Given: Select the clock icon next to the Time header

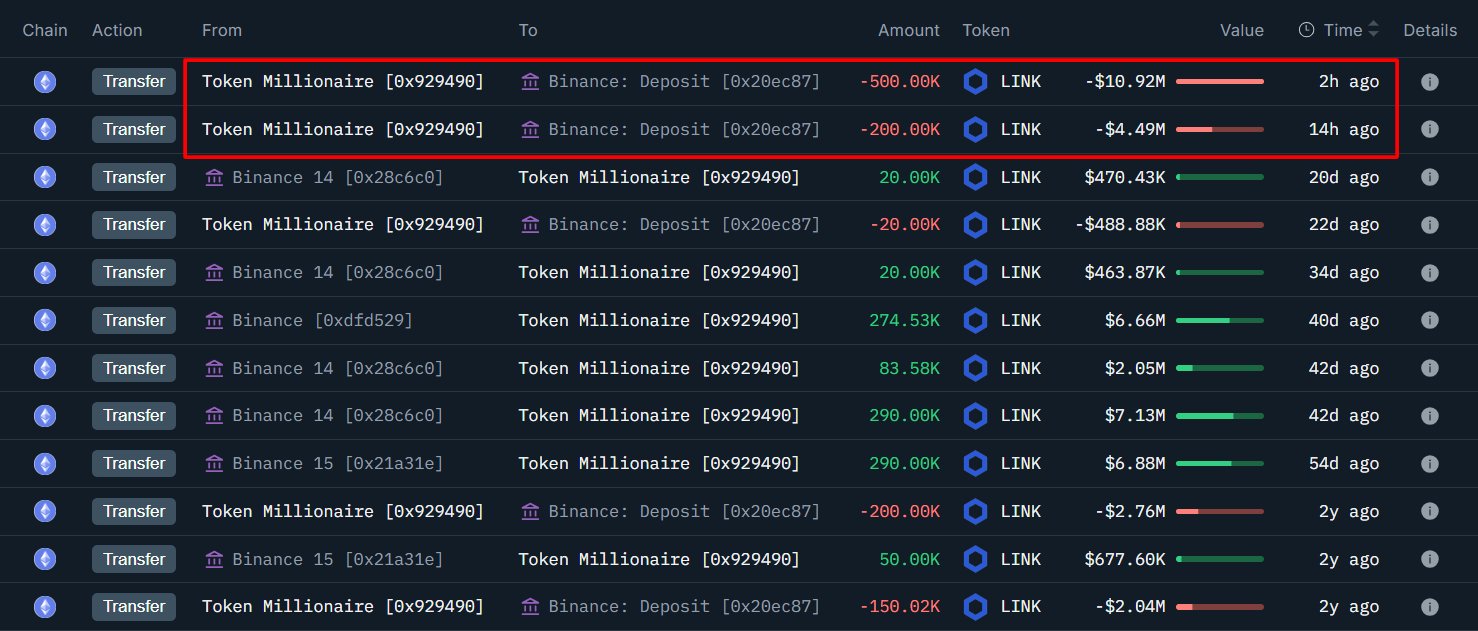Looking at the screenshot, I should (x=1309, y=30).
